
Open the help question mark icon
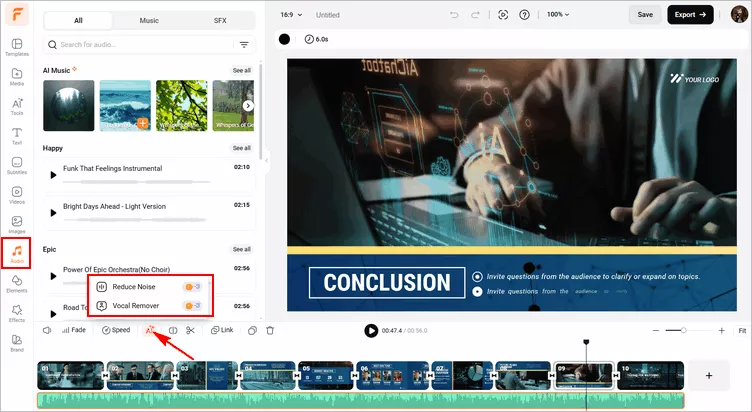525,15
